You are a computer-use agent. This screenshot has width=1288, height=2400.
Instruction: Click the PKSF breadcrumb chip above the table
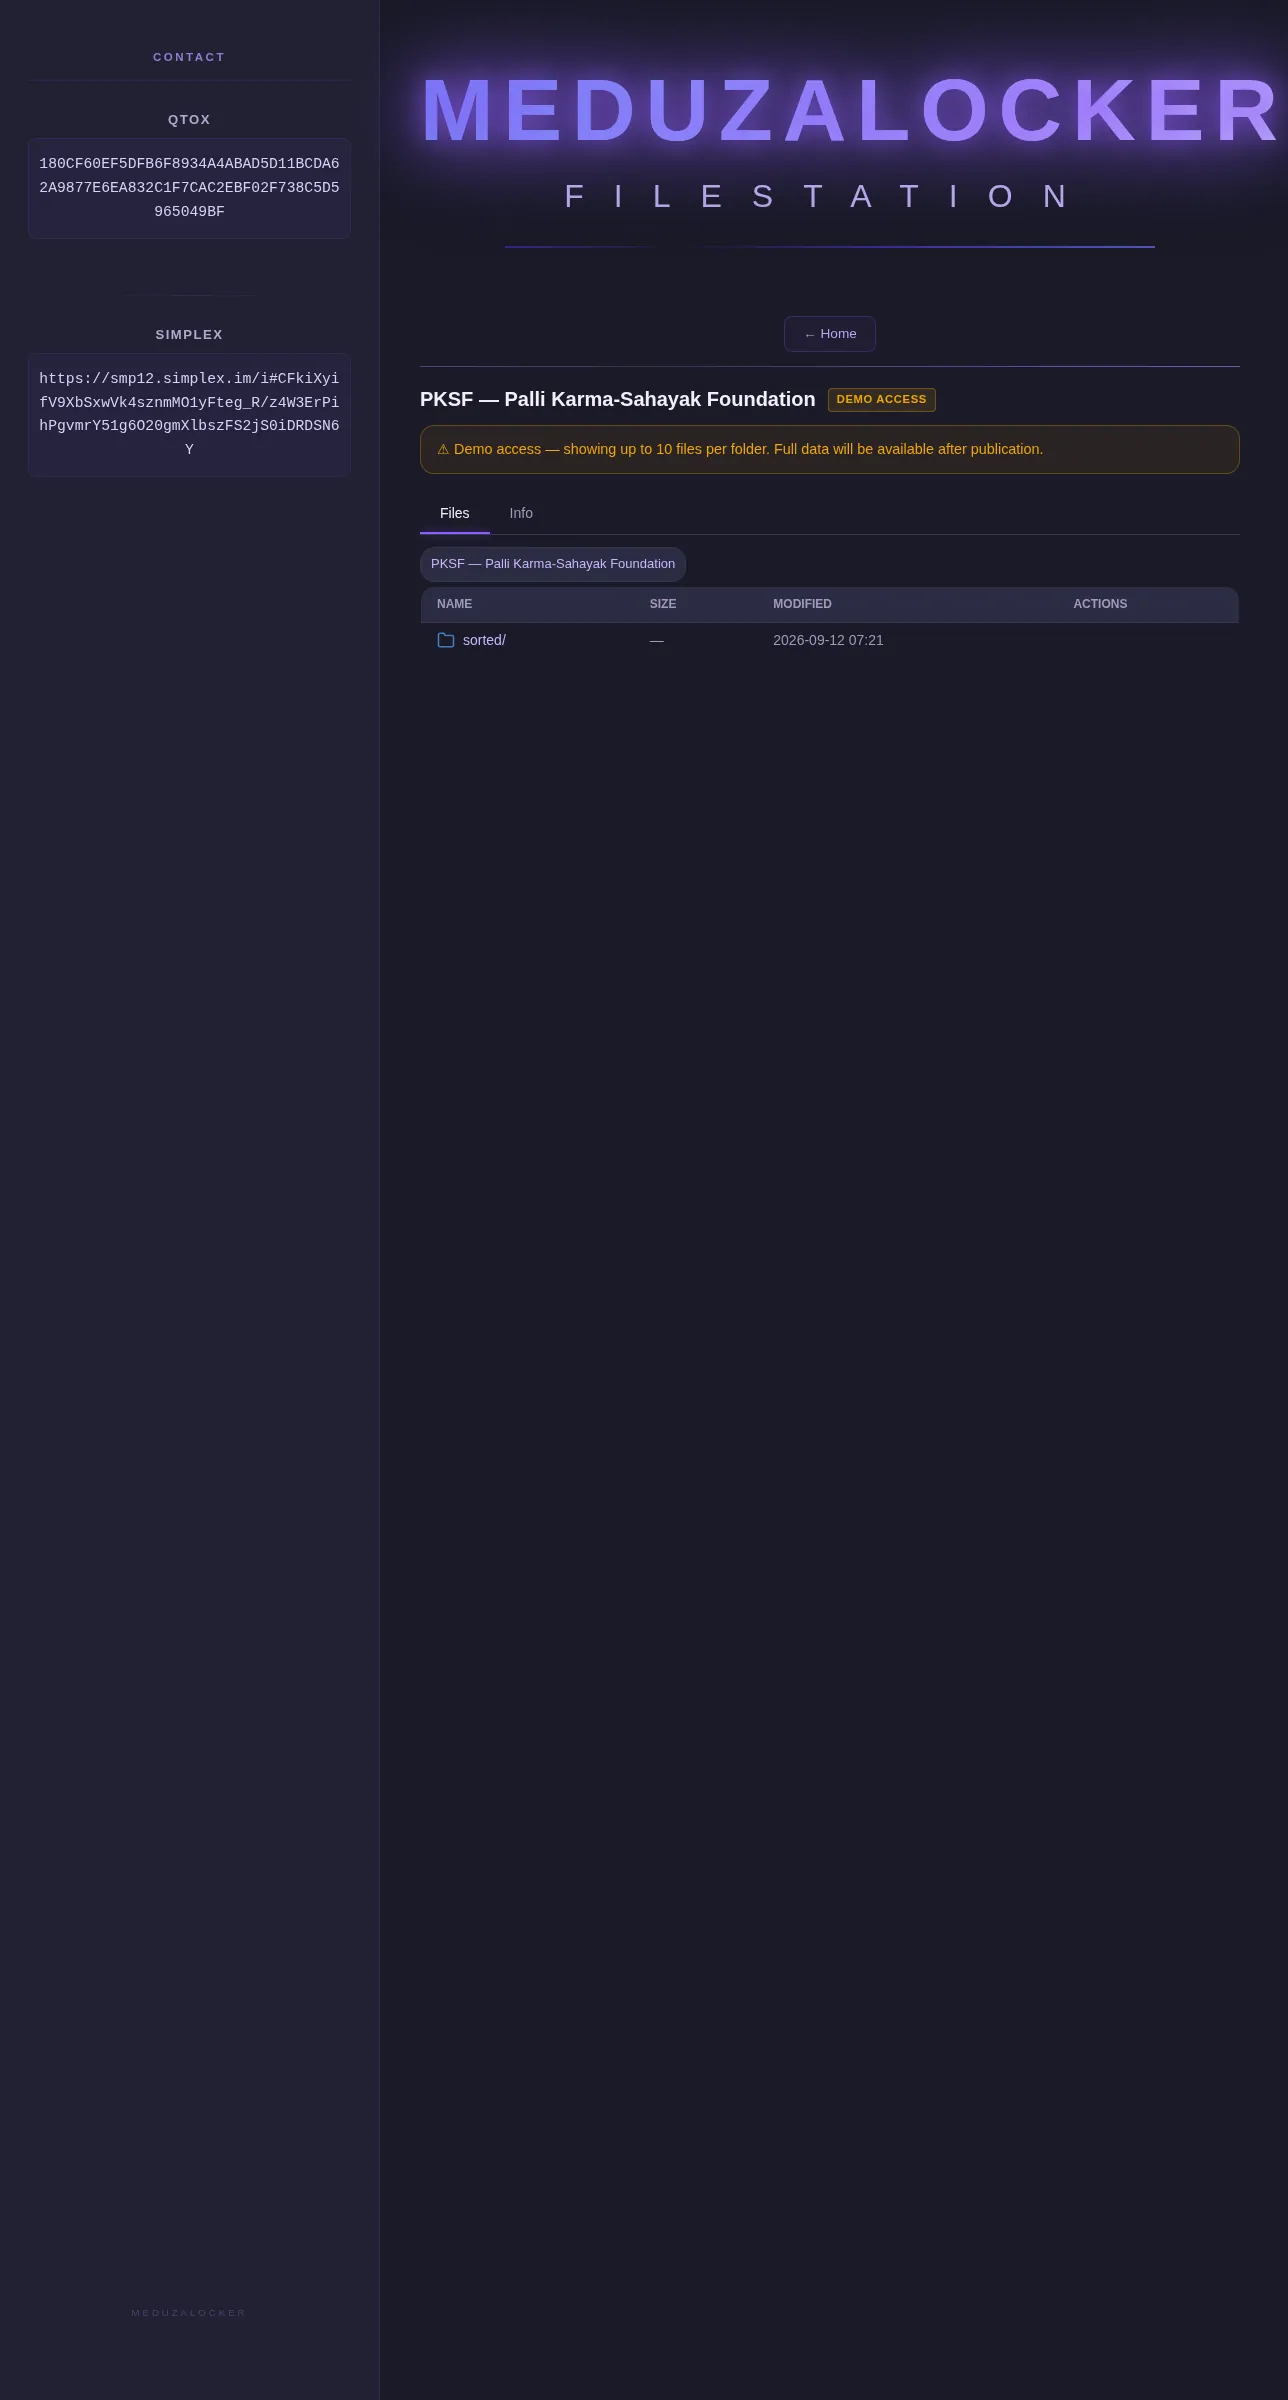(x=553, y=564)
